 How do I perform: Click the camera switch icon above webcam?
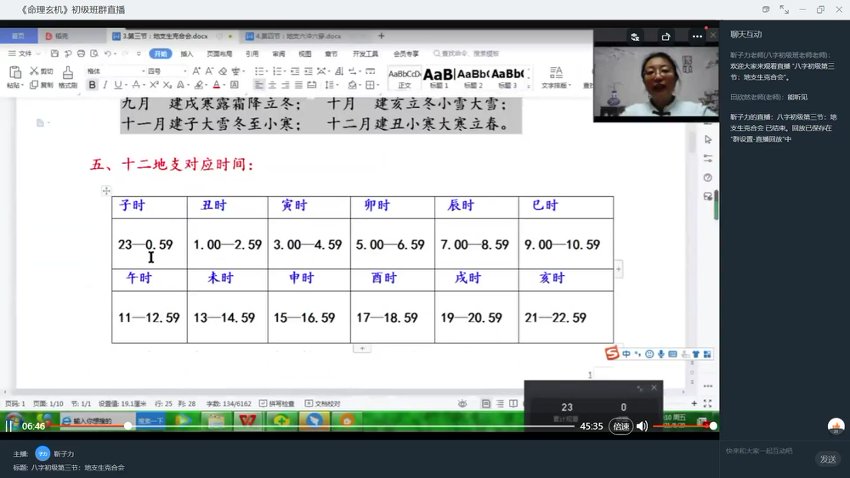point(635,37)
